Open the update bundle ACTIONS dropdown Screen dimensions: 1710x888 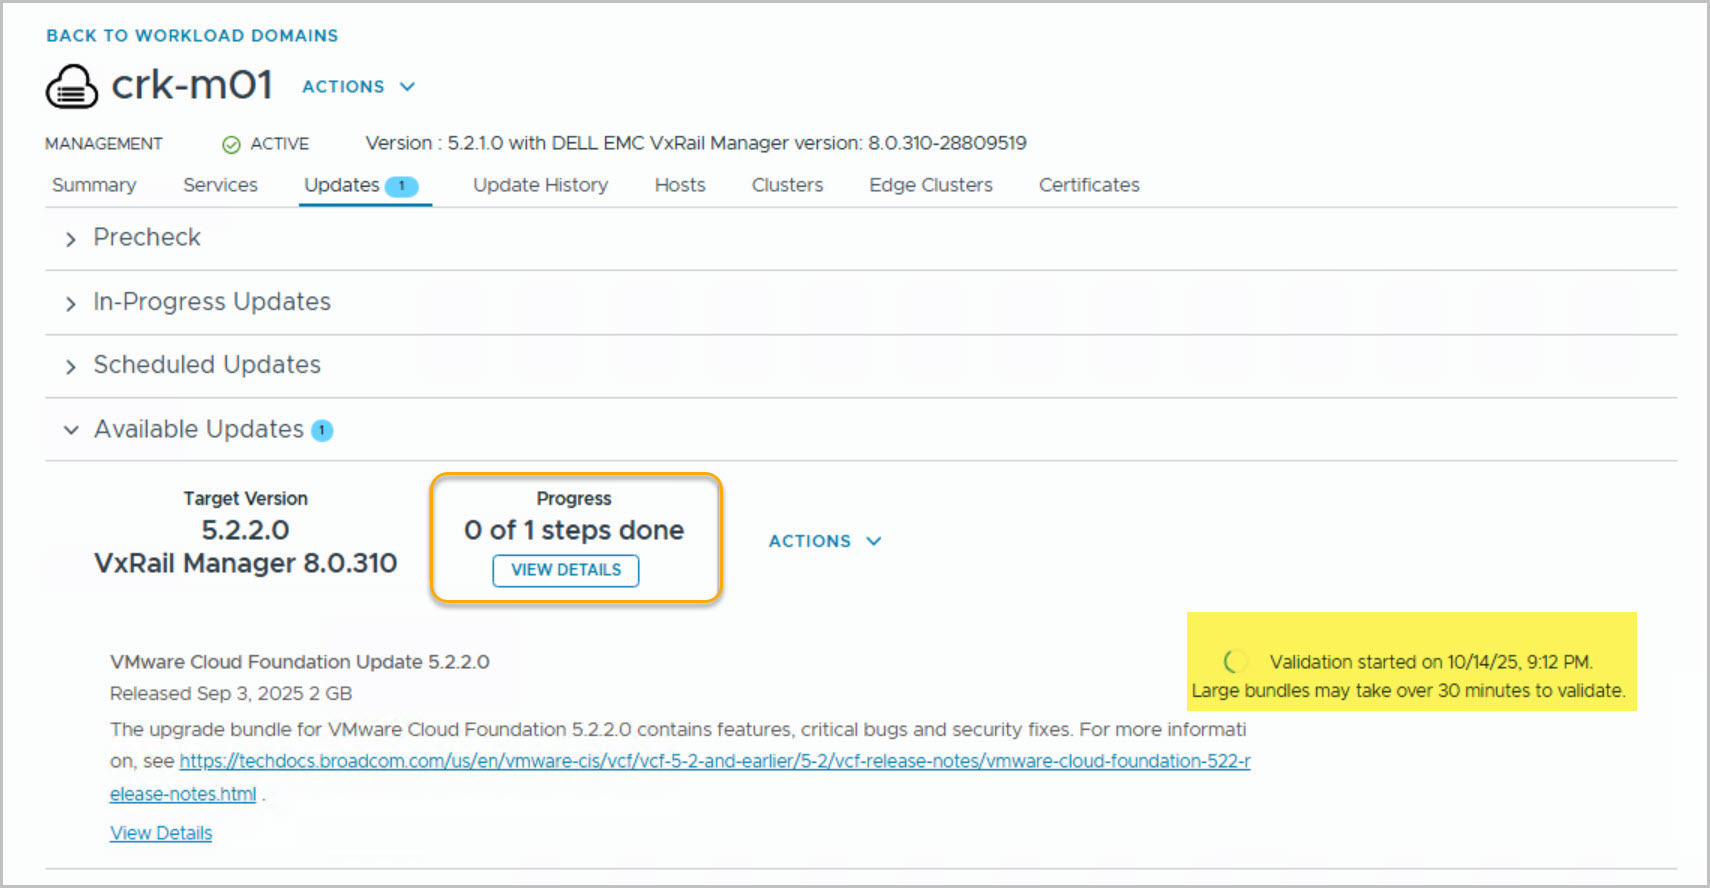pos(825,541)
